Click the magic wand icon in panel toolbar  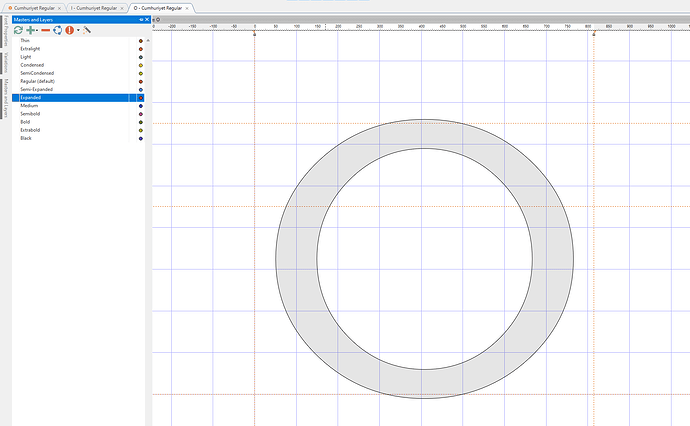click(x=88, y=30)
